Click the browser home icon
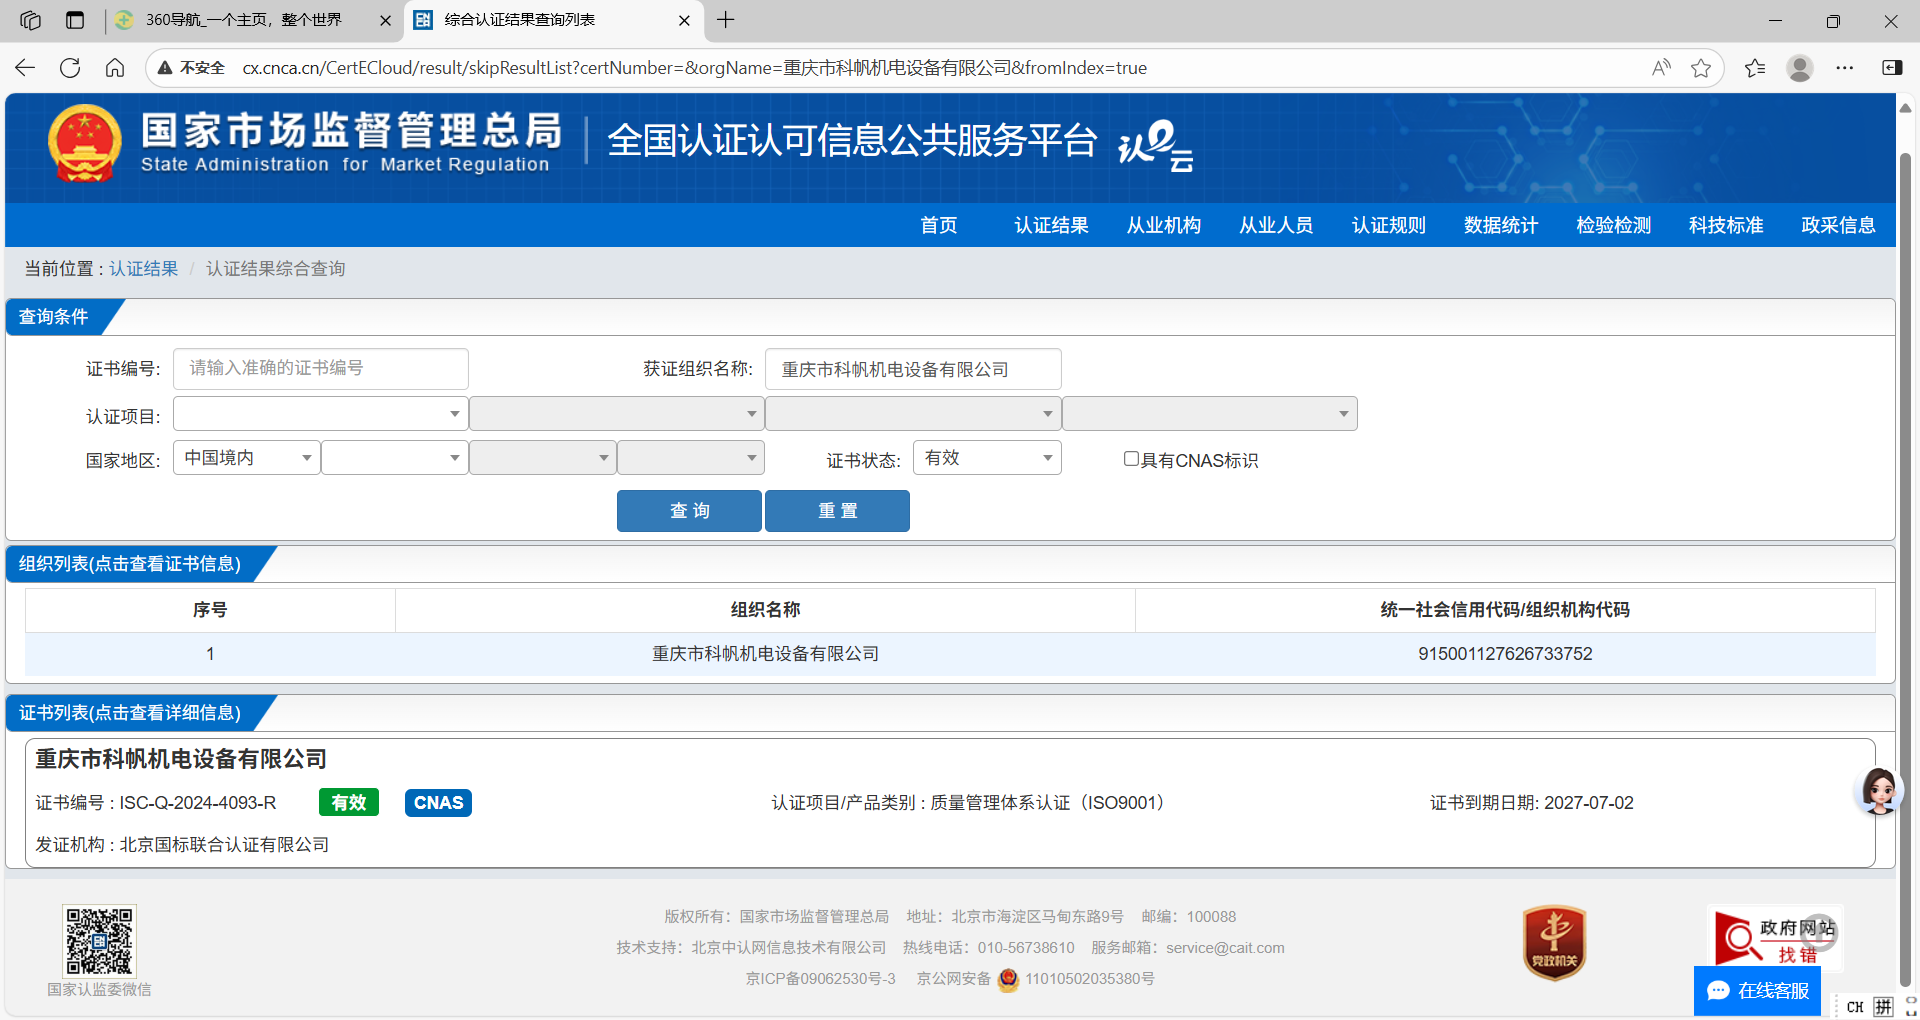This screenshot has height=1020, width=1920. coord(115,68)
